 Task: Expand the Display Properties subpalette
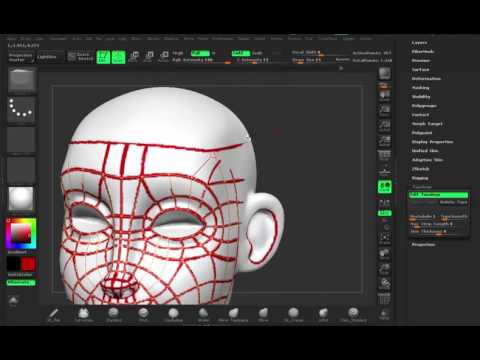(432, 142)
